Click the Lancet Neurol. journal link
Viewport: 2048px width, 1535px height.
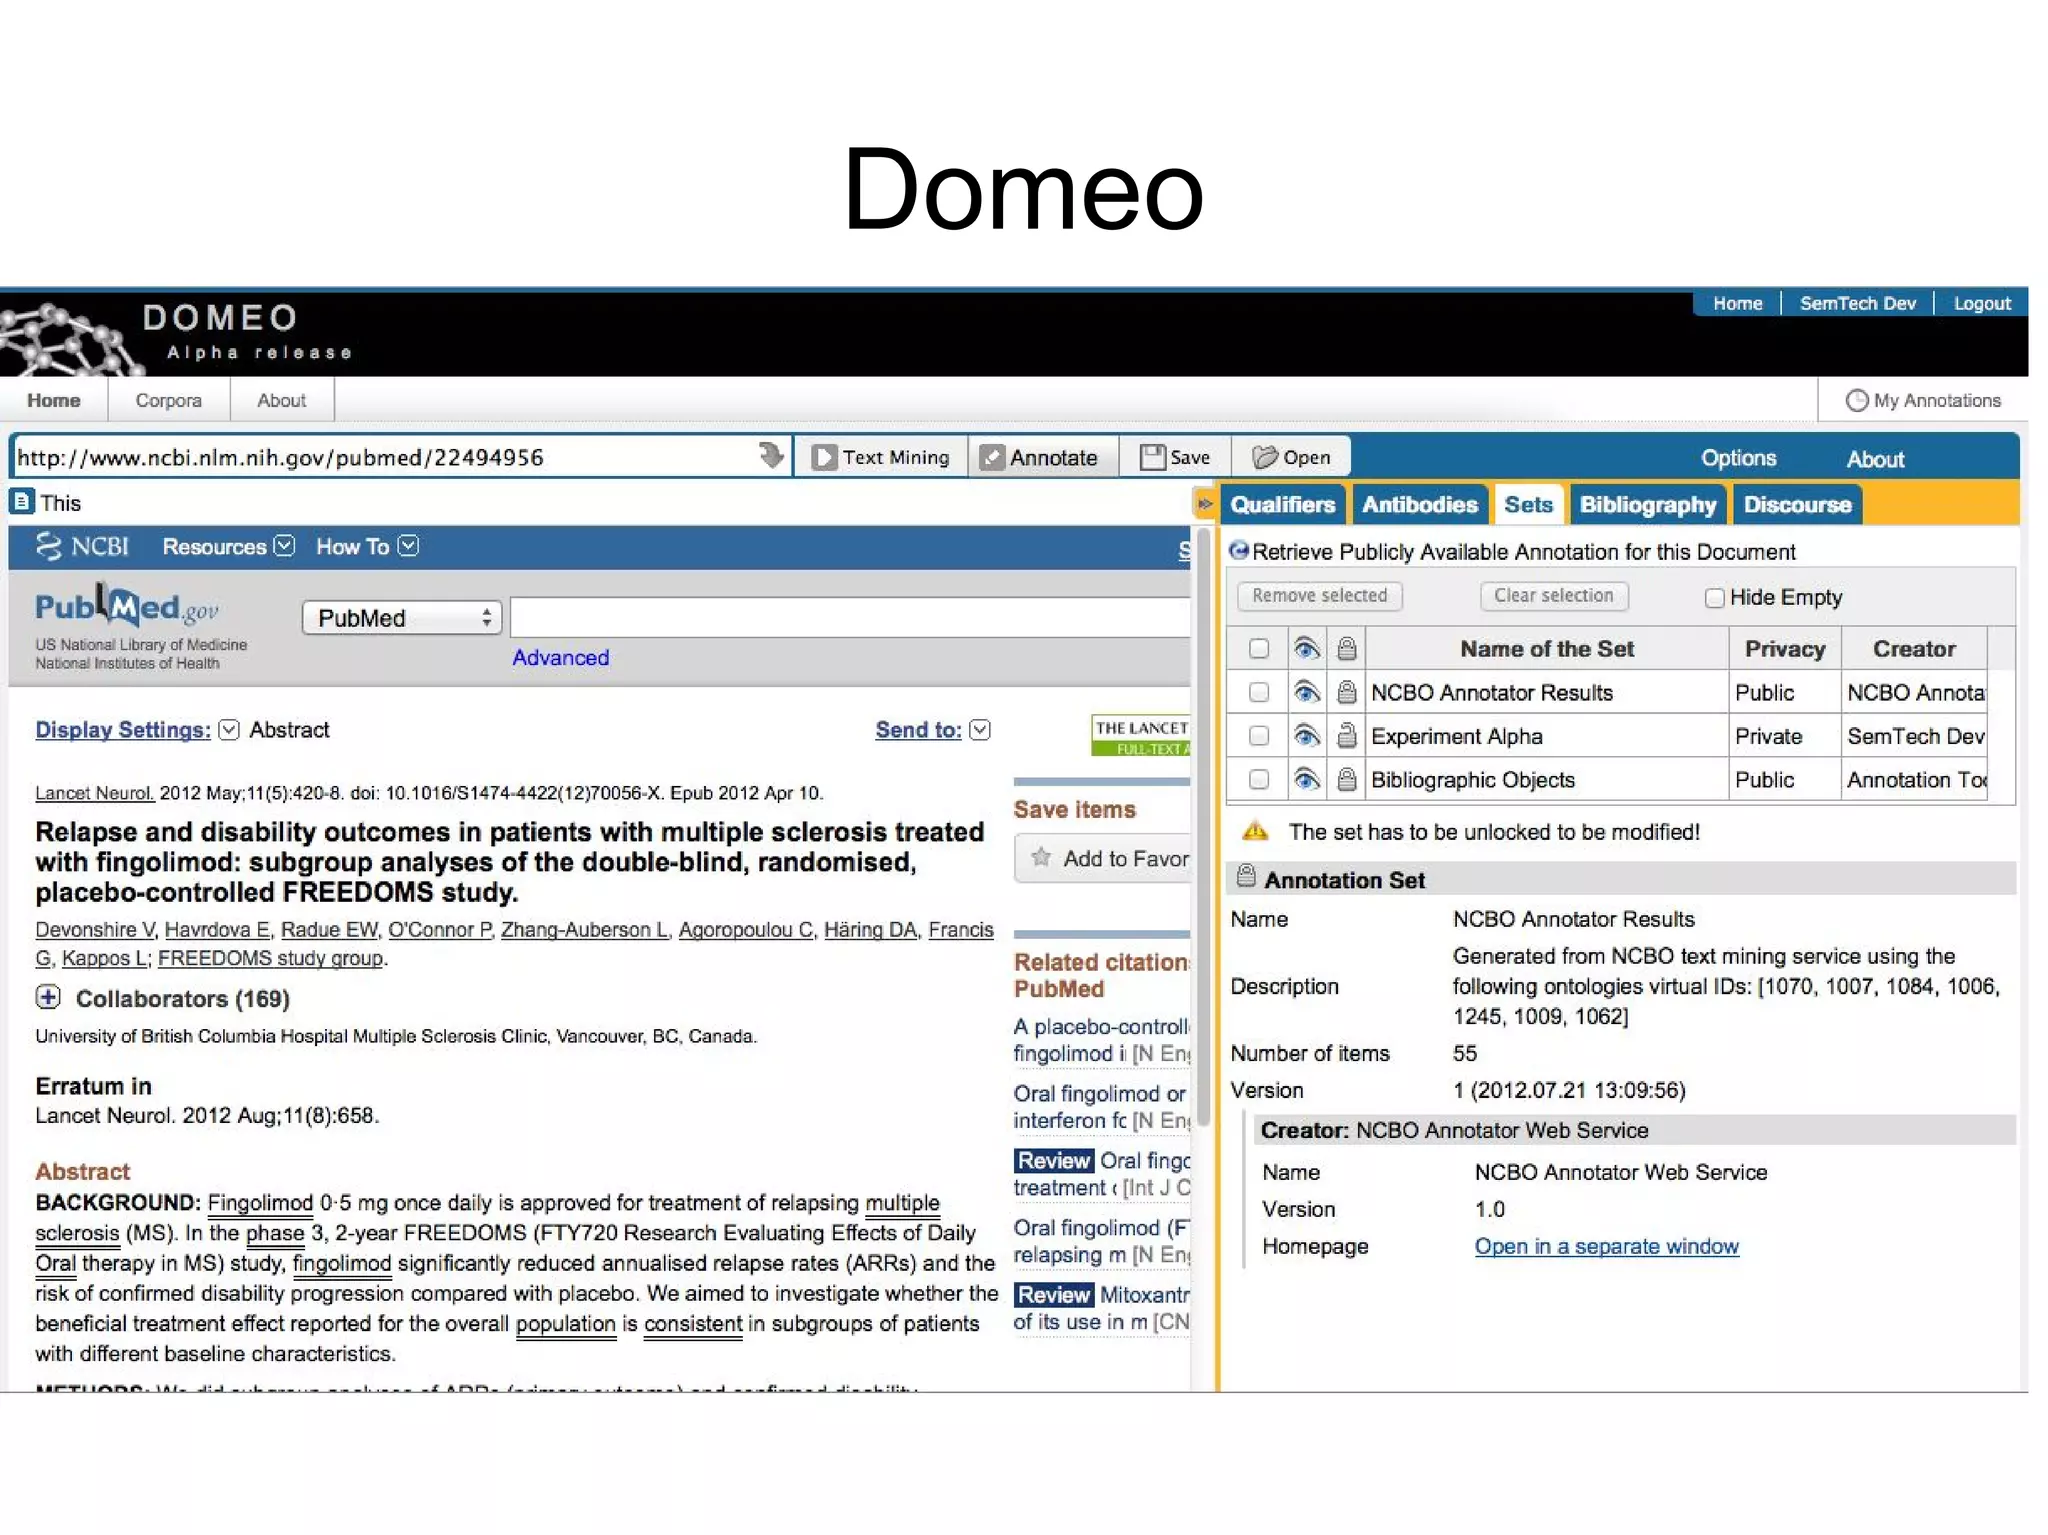coord(95,793)
